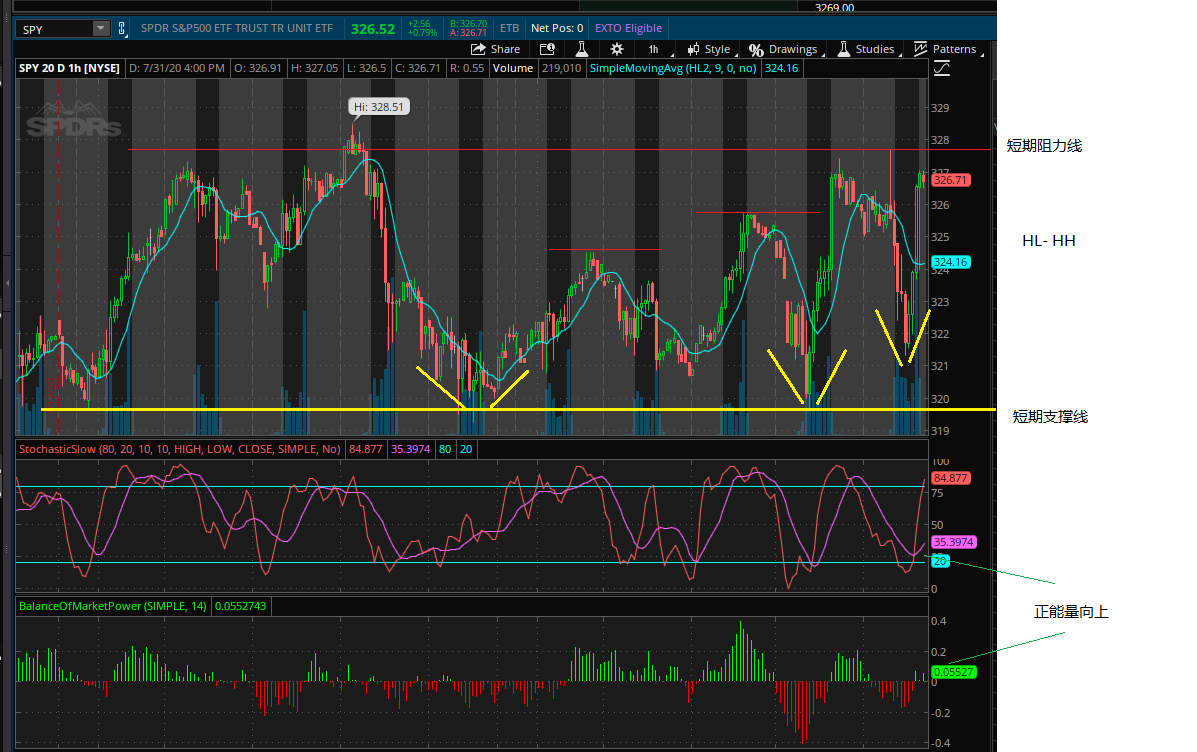Click the low value L: 326.5
The image size is (1197, 752).
click(x=366, y=68)
